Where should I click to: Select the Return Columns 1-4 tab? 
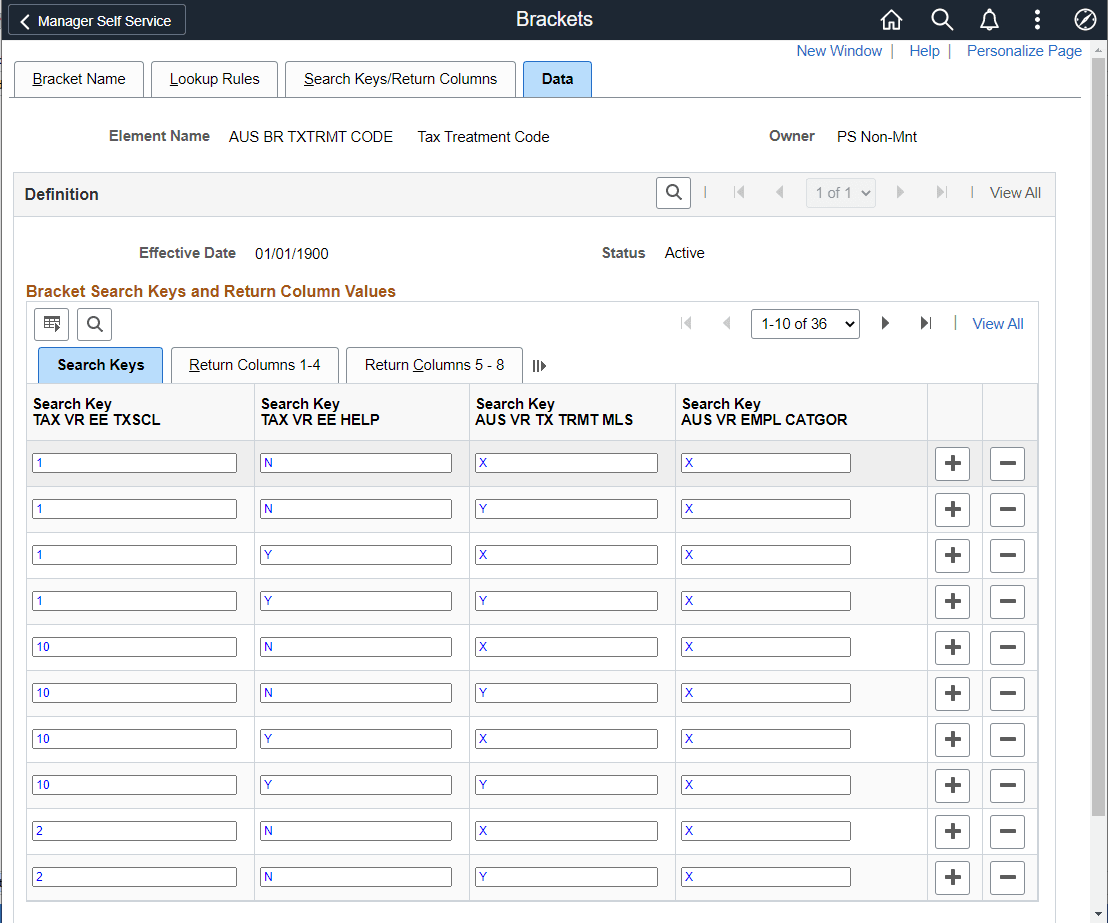(x=254, y=365)
